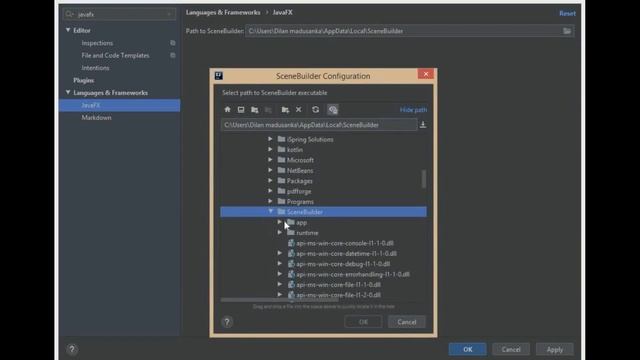
Task: Open File and Code Templates settings
Action: pos(115,55)
